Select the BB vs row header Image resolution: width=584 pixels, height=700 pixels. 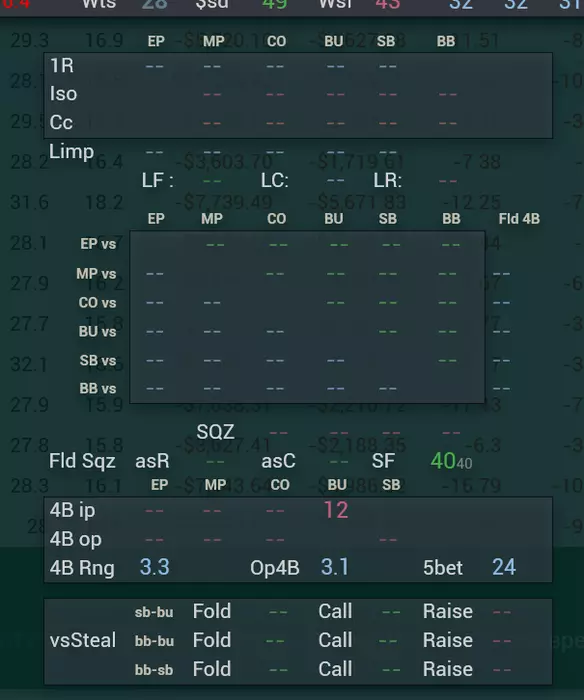[98, 388]
